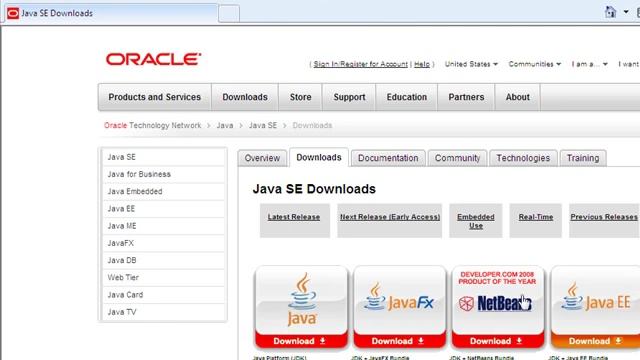Open a new blank browser tab
The height and width of the screenshot is (360, 640).
tap(229, 14)
